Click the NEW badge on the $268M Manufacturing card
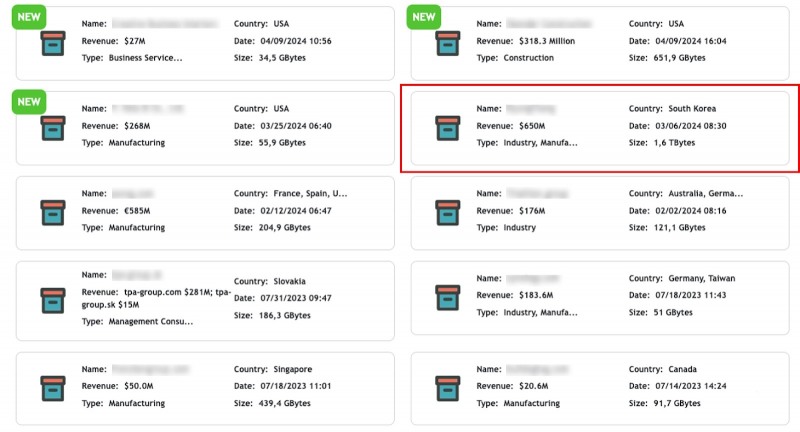The width and height of the screenshot is (800, 432). [x=29, y=101]
